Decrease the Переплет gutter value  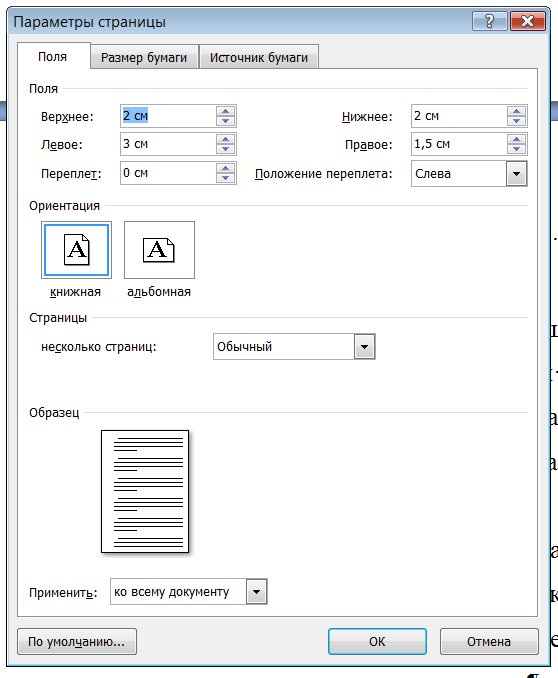tap(225, 178)
